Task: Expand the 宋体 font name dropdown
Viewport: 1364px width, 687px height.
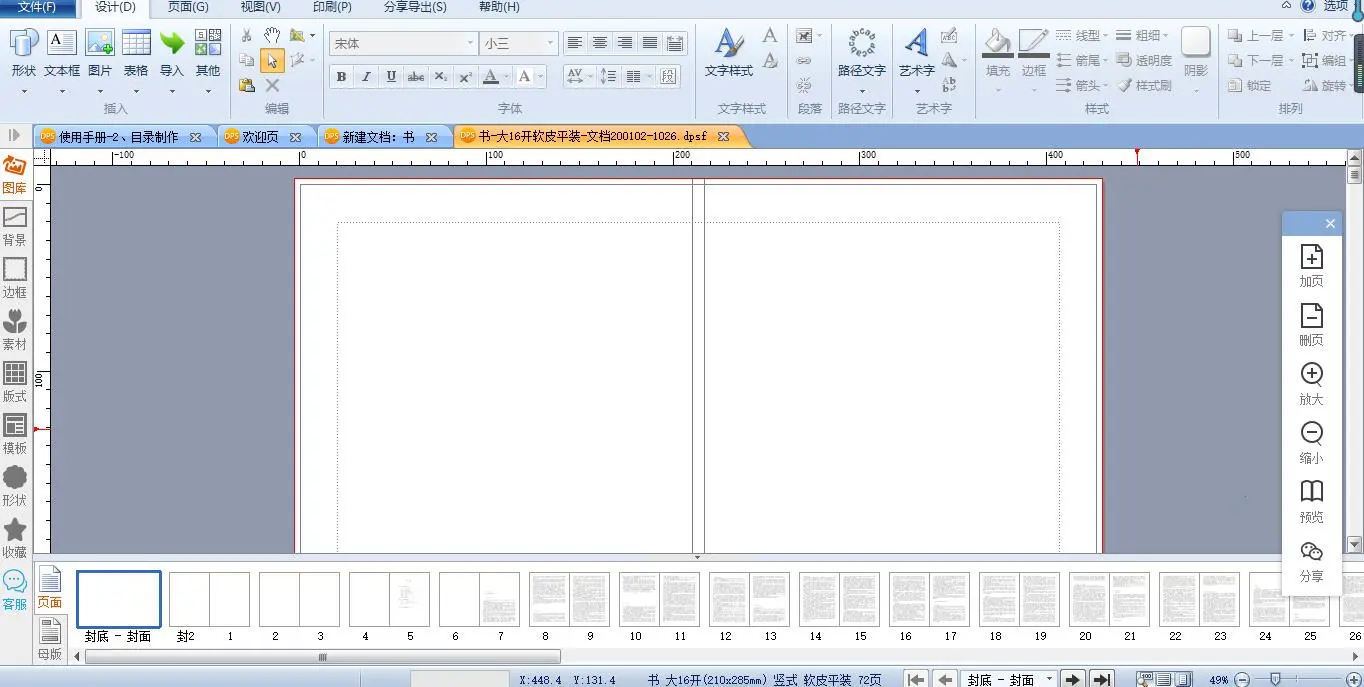Action: click(x=470, y=44)
